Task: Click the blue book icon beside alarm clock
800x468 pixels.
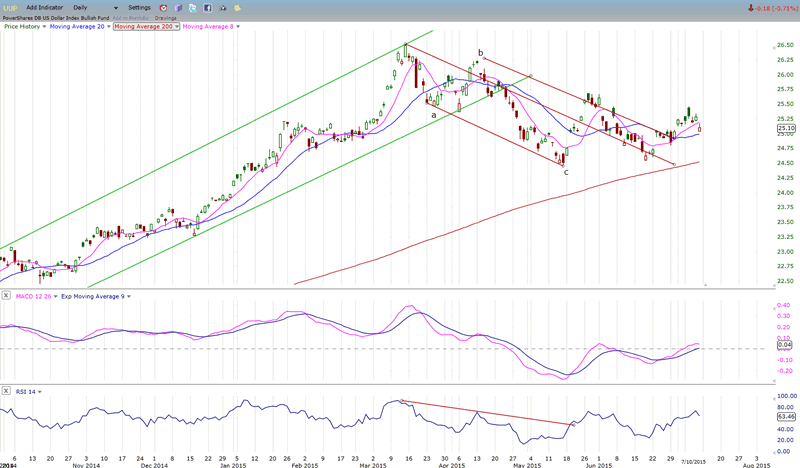Action: click(179, 7)
